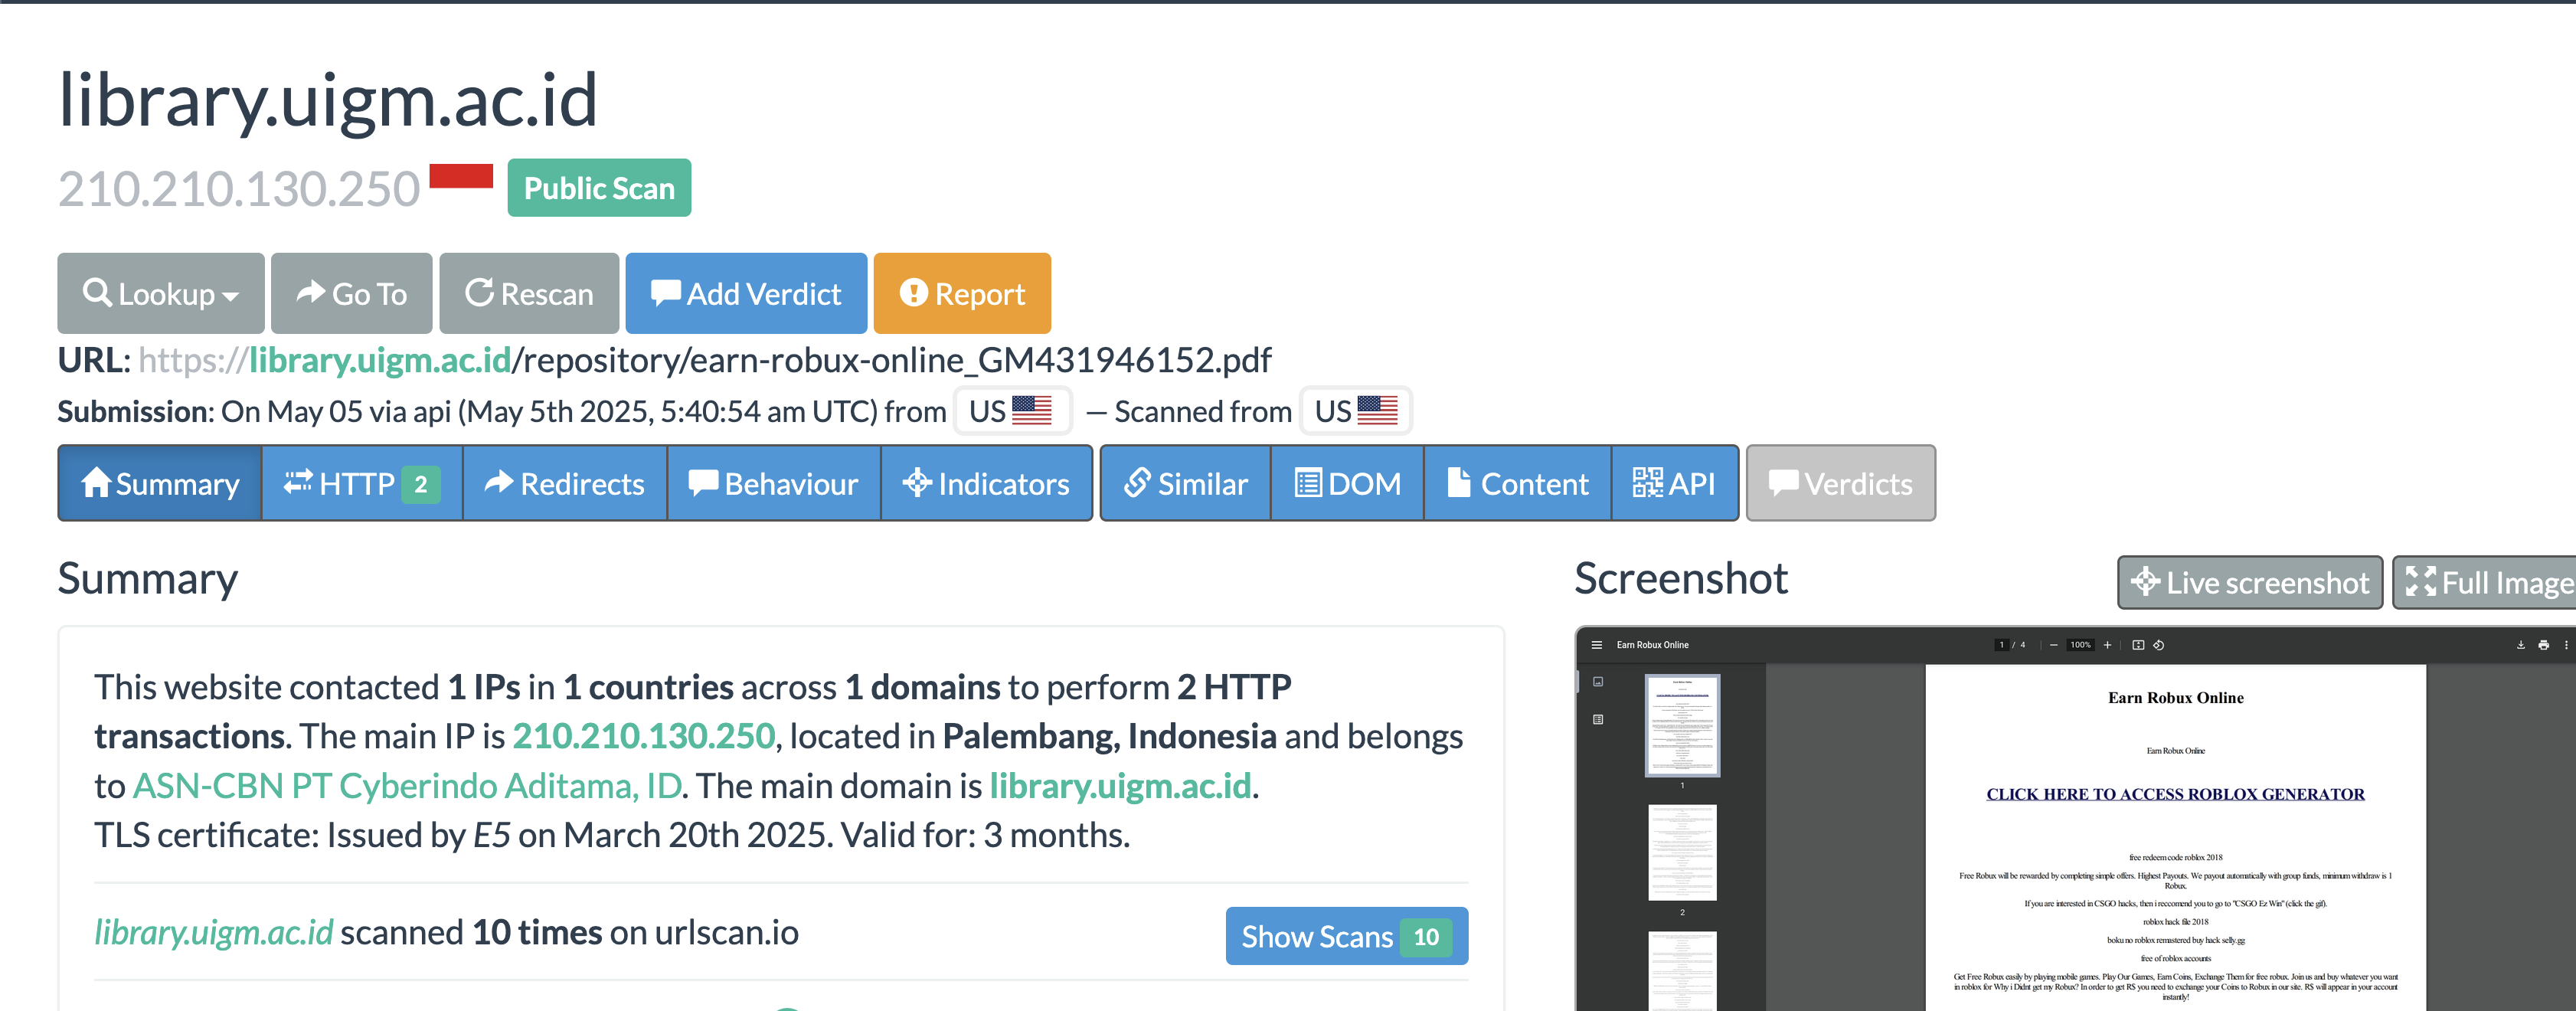
Task: Open the Behaviour tab
Action: pyautogui.click(x=774, y=484)
